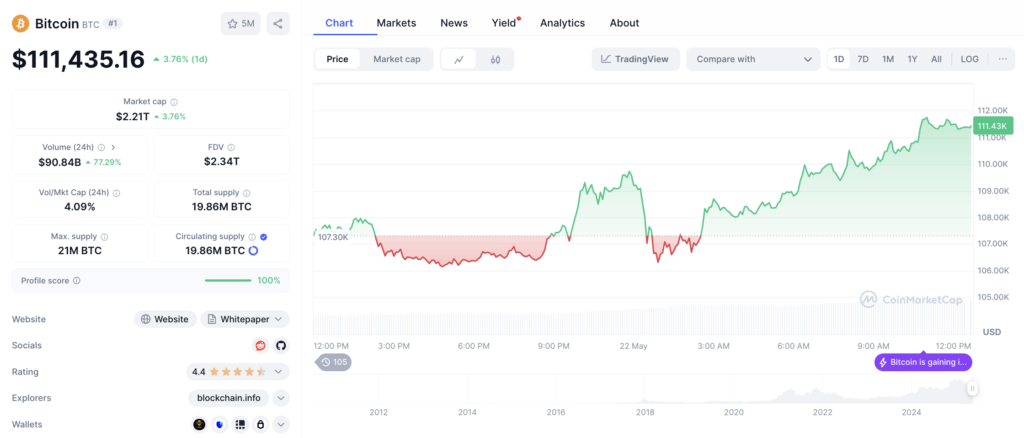Click the Profile score progress bar

(228, 281)
